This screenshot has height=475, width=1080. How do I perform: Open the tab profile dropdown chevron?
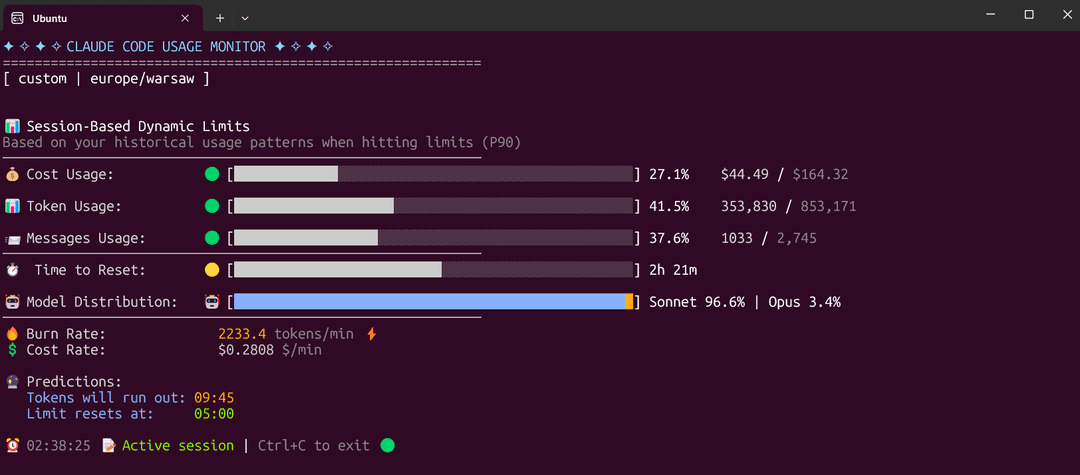click(245, 18)
